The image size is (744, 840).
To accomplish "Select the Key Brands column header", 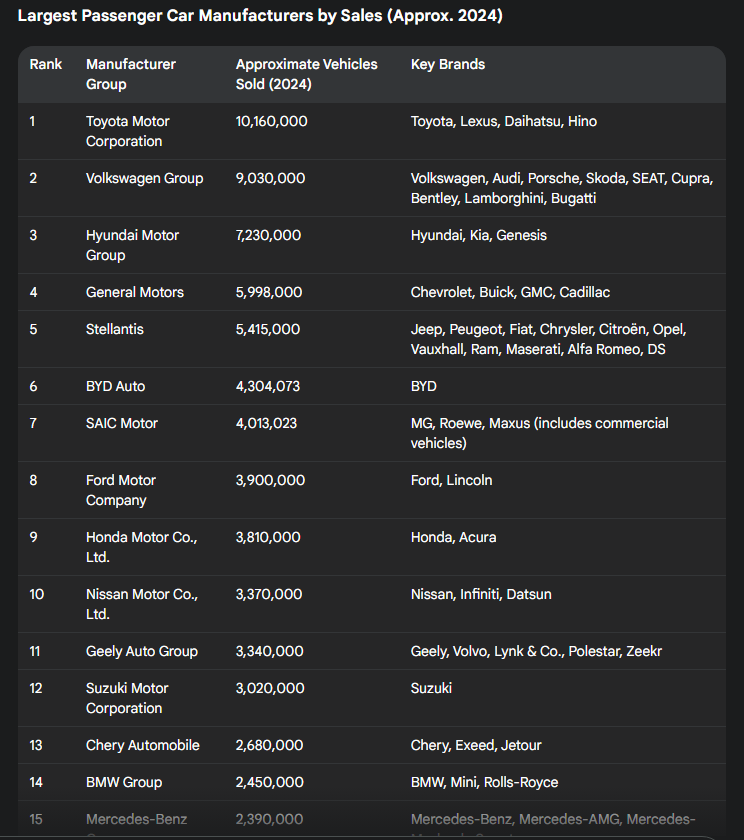I will coord(448,64).
